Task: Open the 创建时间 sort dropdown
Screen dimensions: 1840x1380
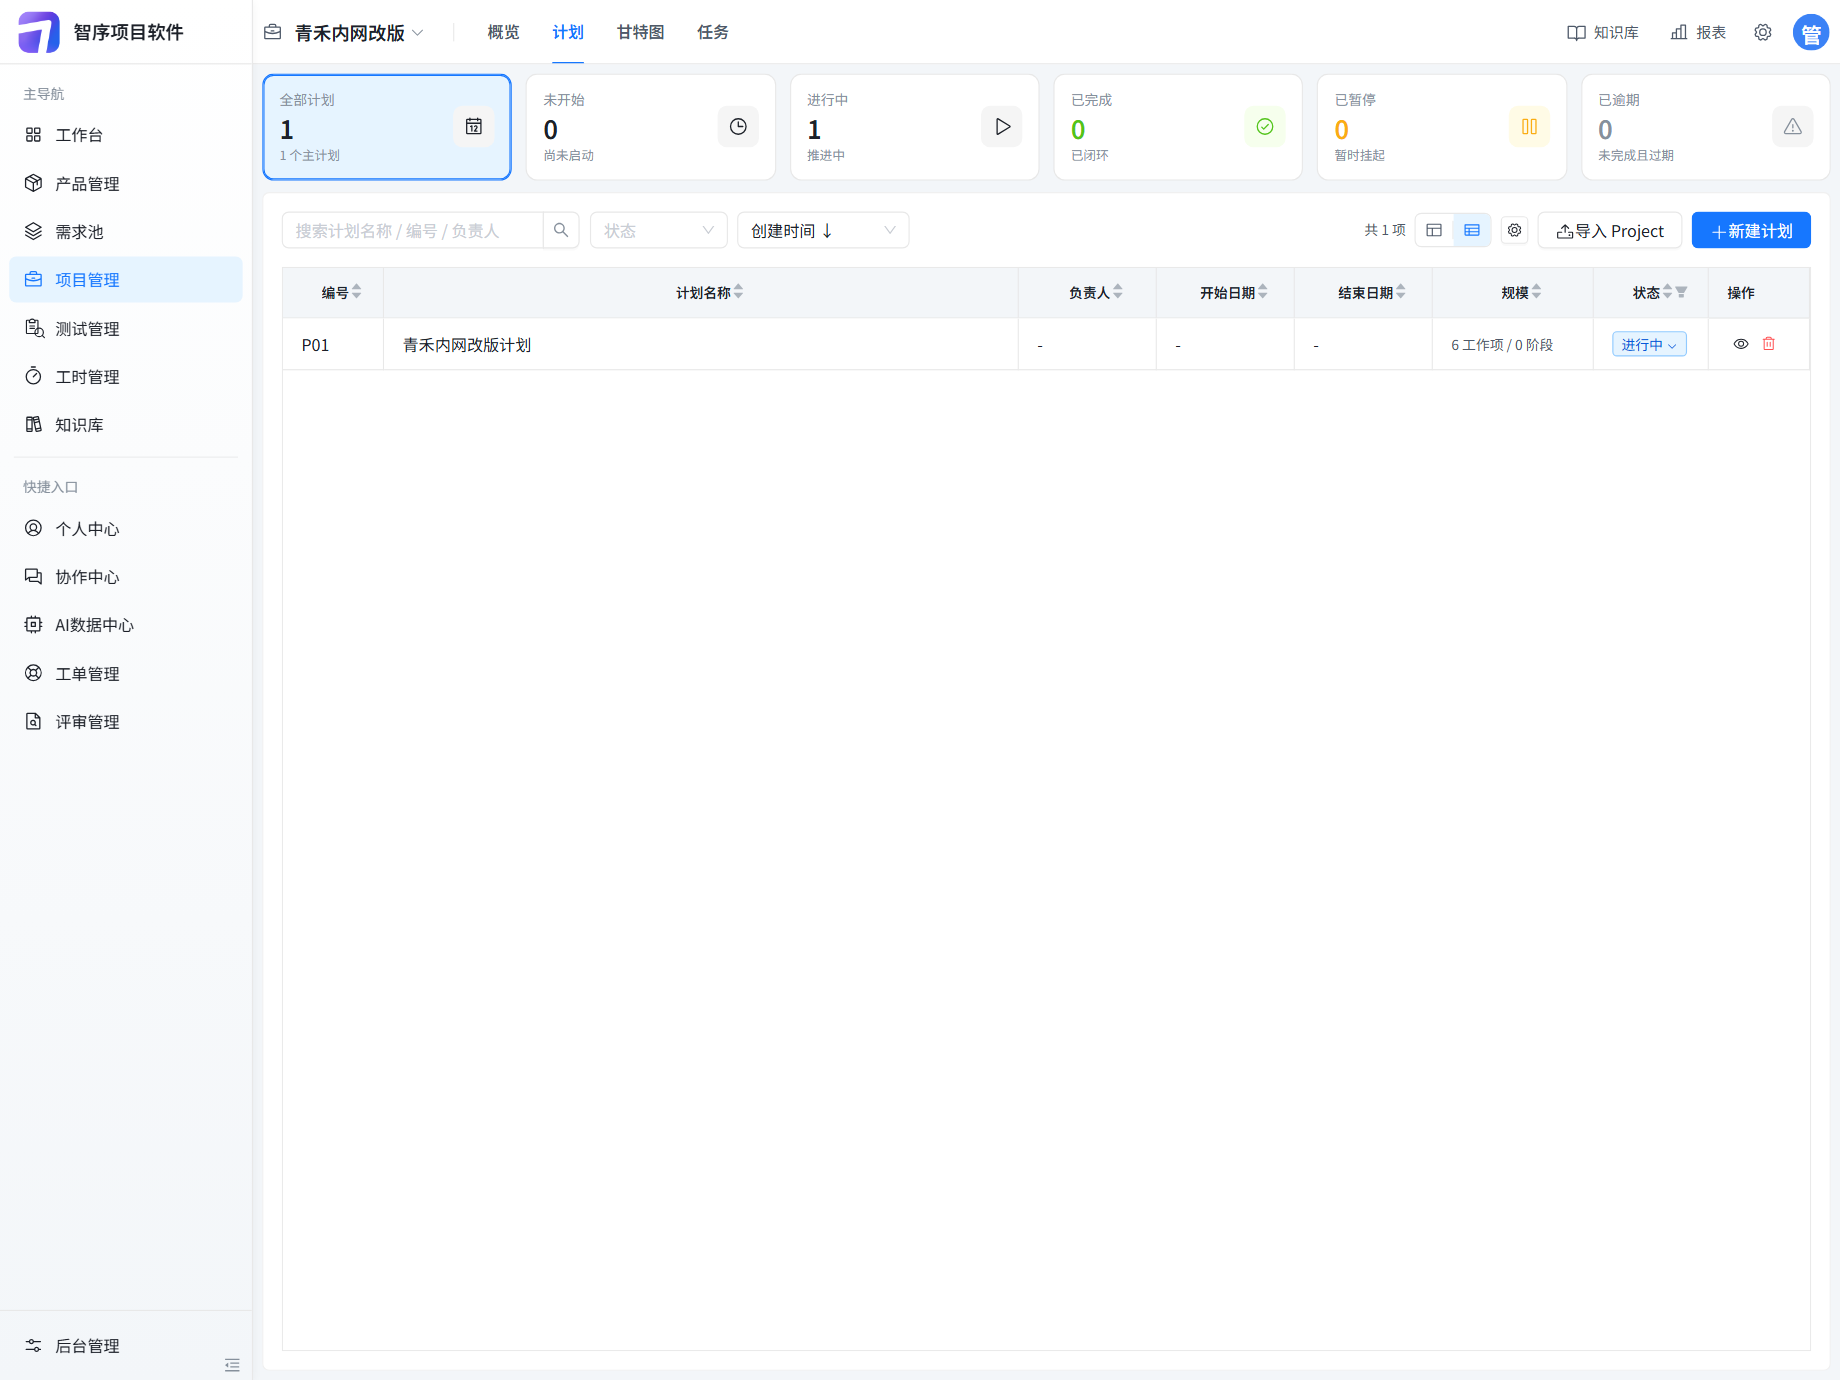Action: pos(823,231)
